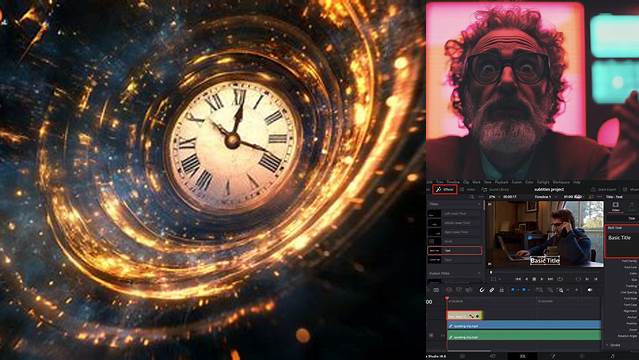Open the Timeline 1 dropdown
Image resolution: width=639 pixels, height=360 pixels.
545,197
